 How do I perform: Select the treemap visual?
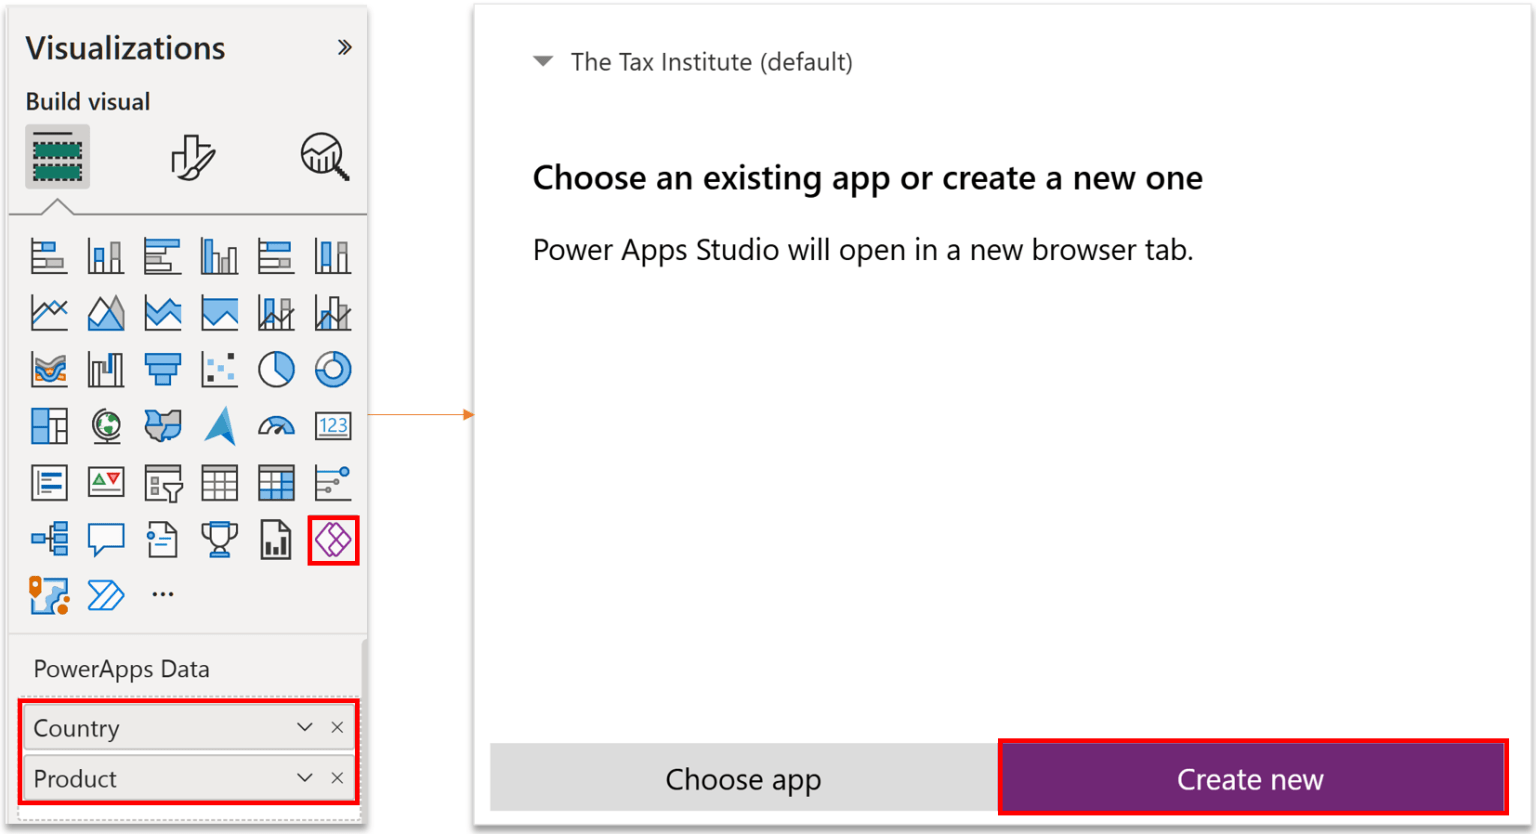[x=49, y=426]
